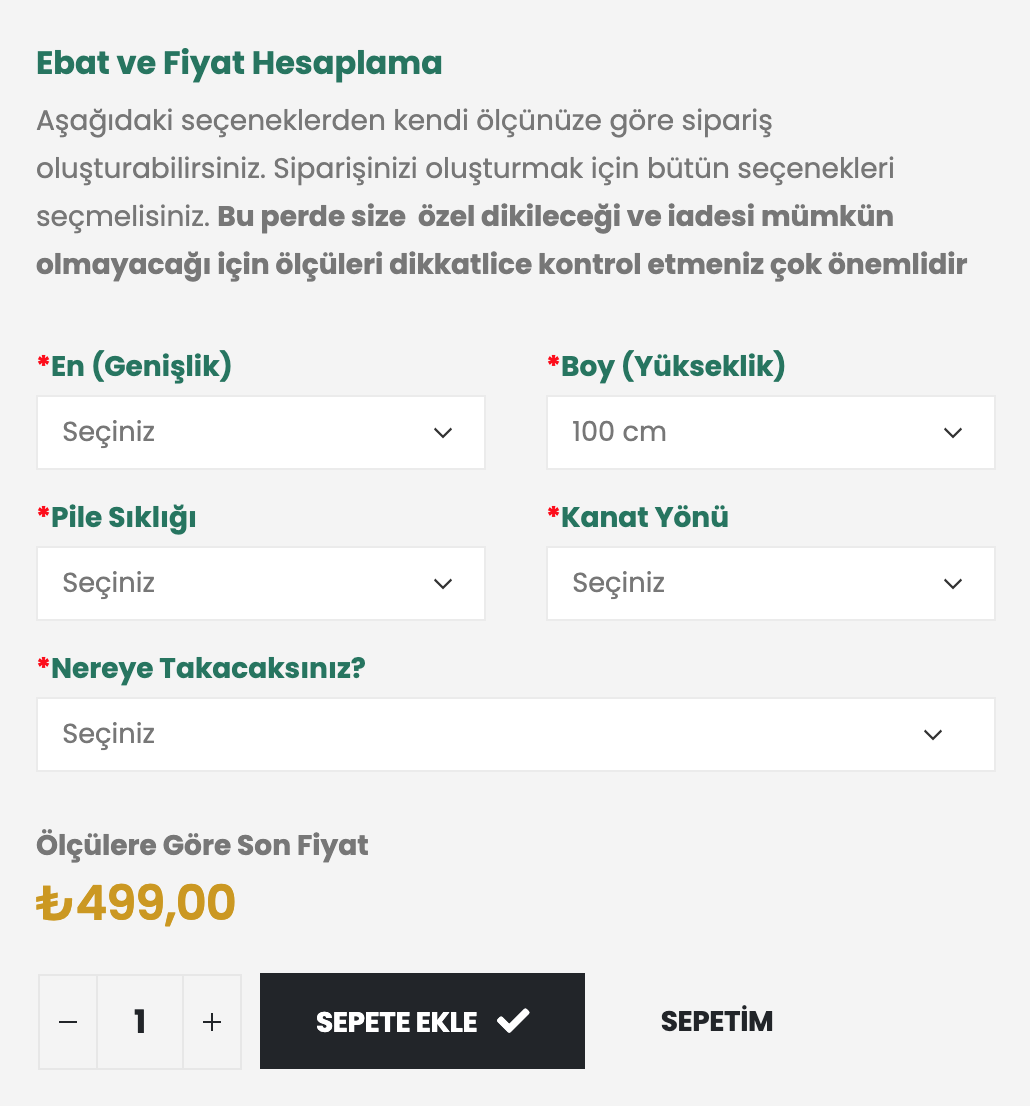This screenshot has height=1106, width=1030.
Task: Open the Boy (Yükseklik) dropdown showing 100 cm
Action: pos(770,432)
